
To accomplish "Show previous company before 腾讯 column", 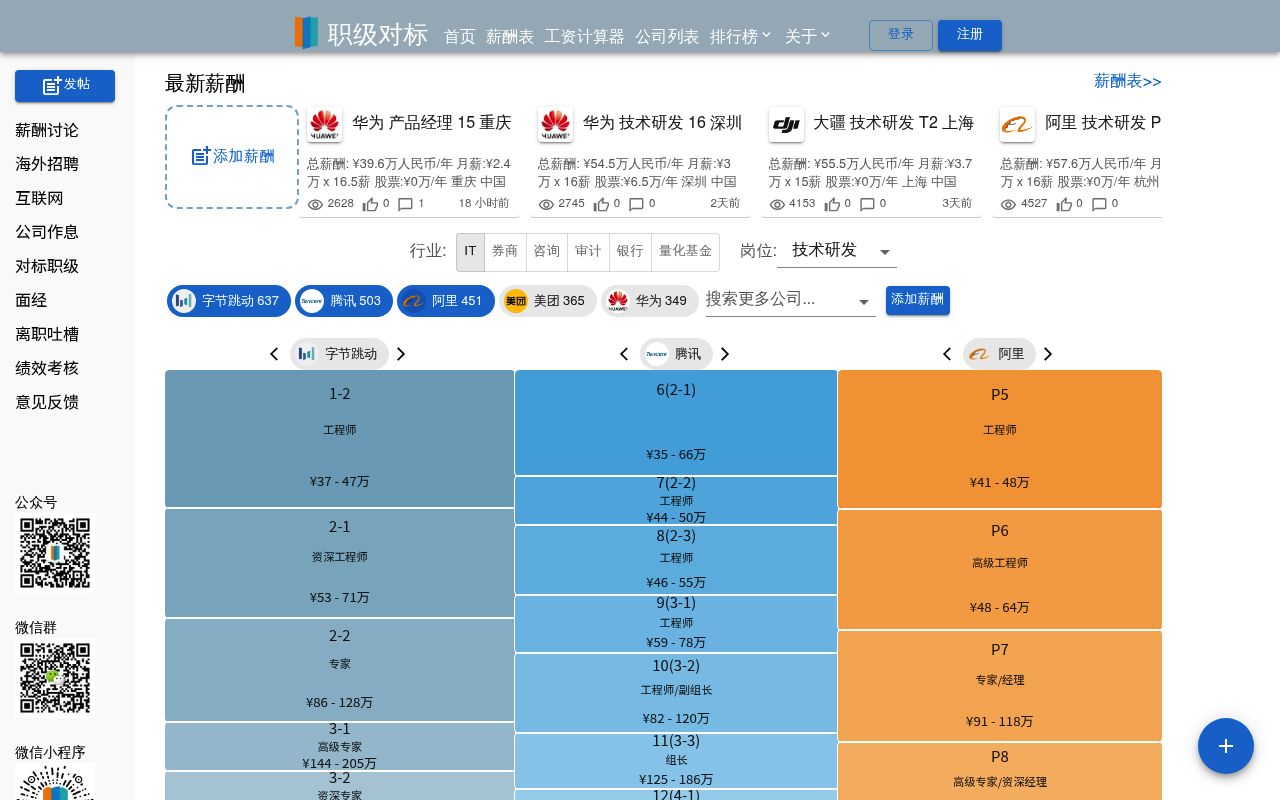I will pos(624,354).
